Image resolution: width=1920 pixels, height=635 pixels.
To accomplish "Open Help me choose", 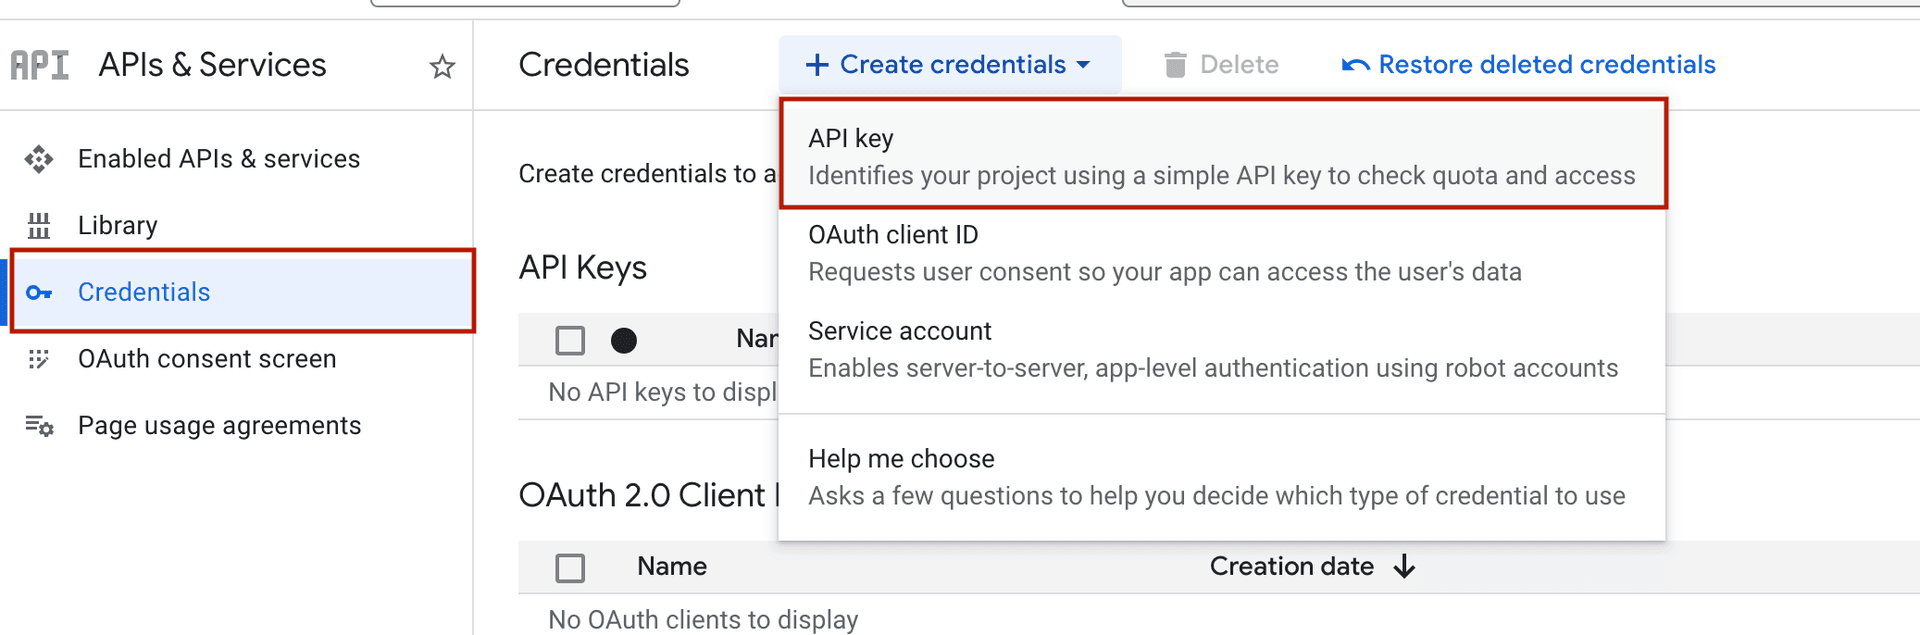I will pos(901,458).
